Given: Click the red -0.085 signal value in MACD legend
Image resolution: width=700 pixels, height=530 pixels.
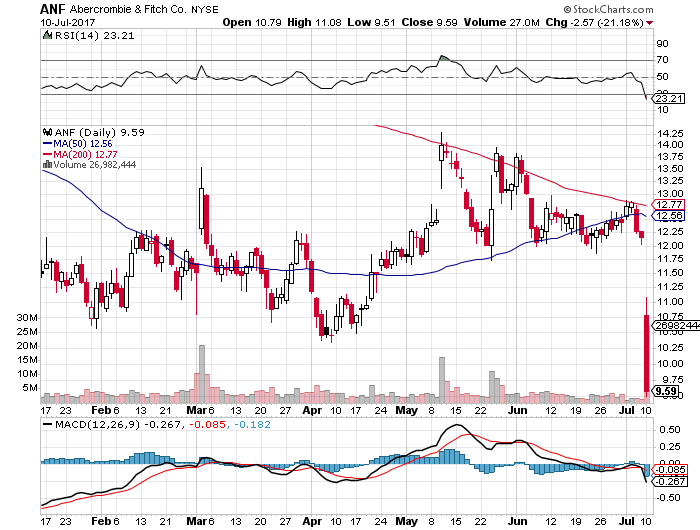Looking at the screenshot, I should click(x=207, y=424).
